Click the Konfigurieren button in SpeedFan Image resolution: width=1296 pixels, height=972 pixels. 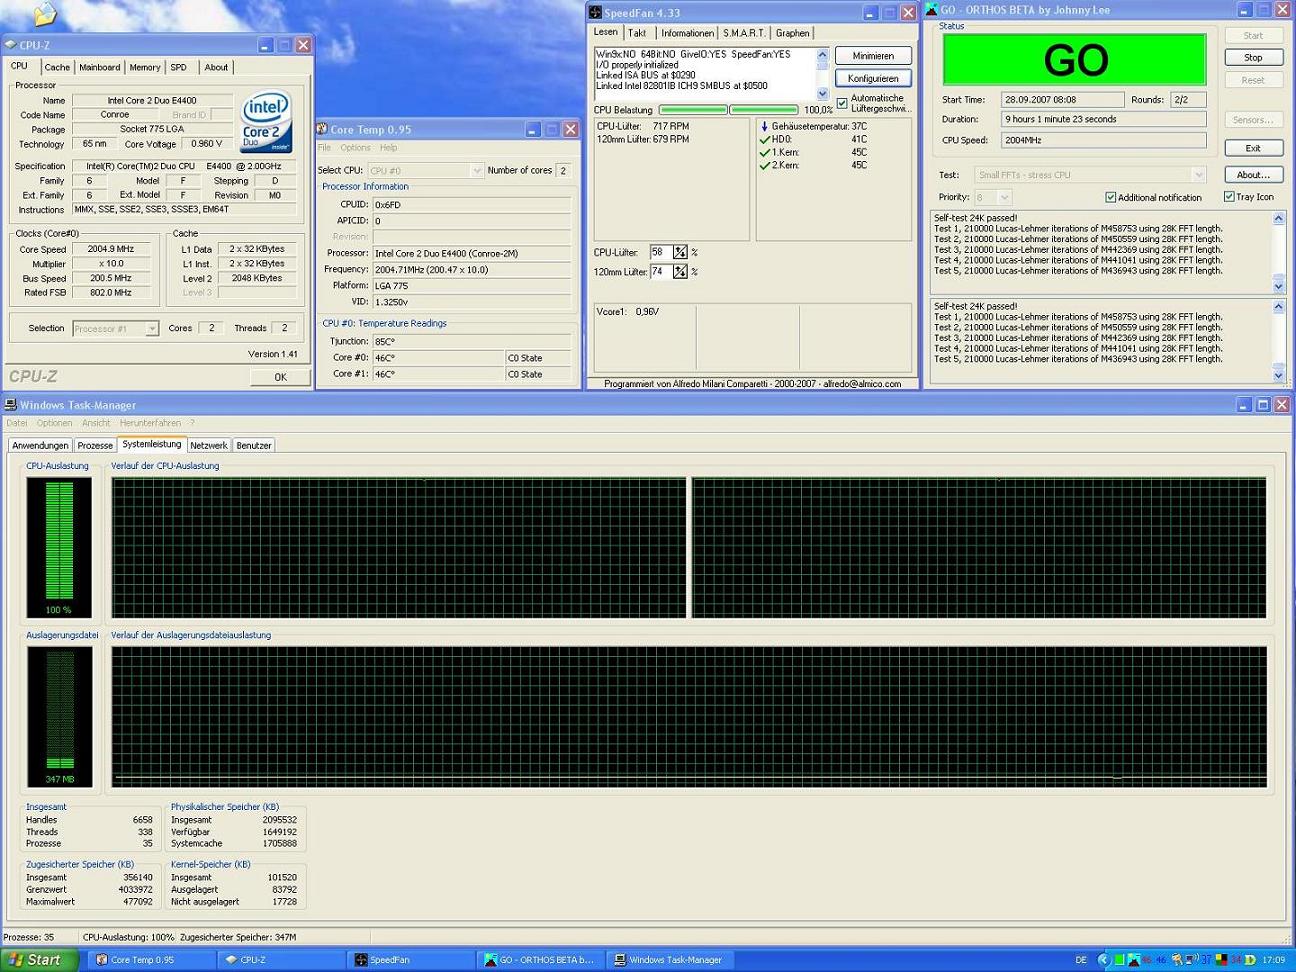point(873,78)
